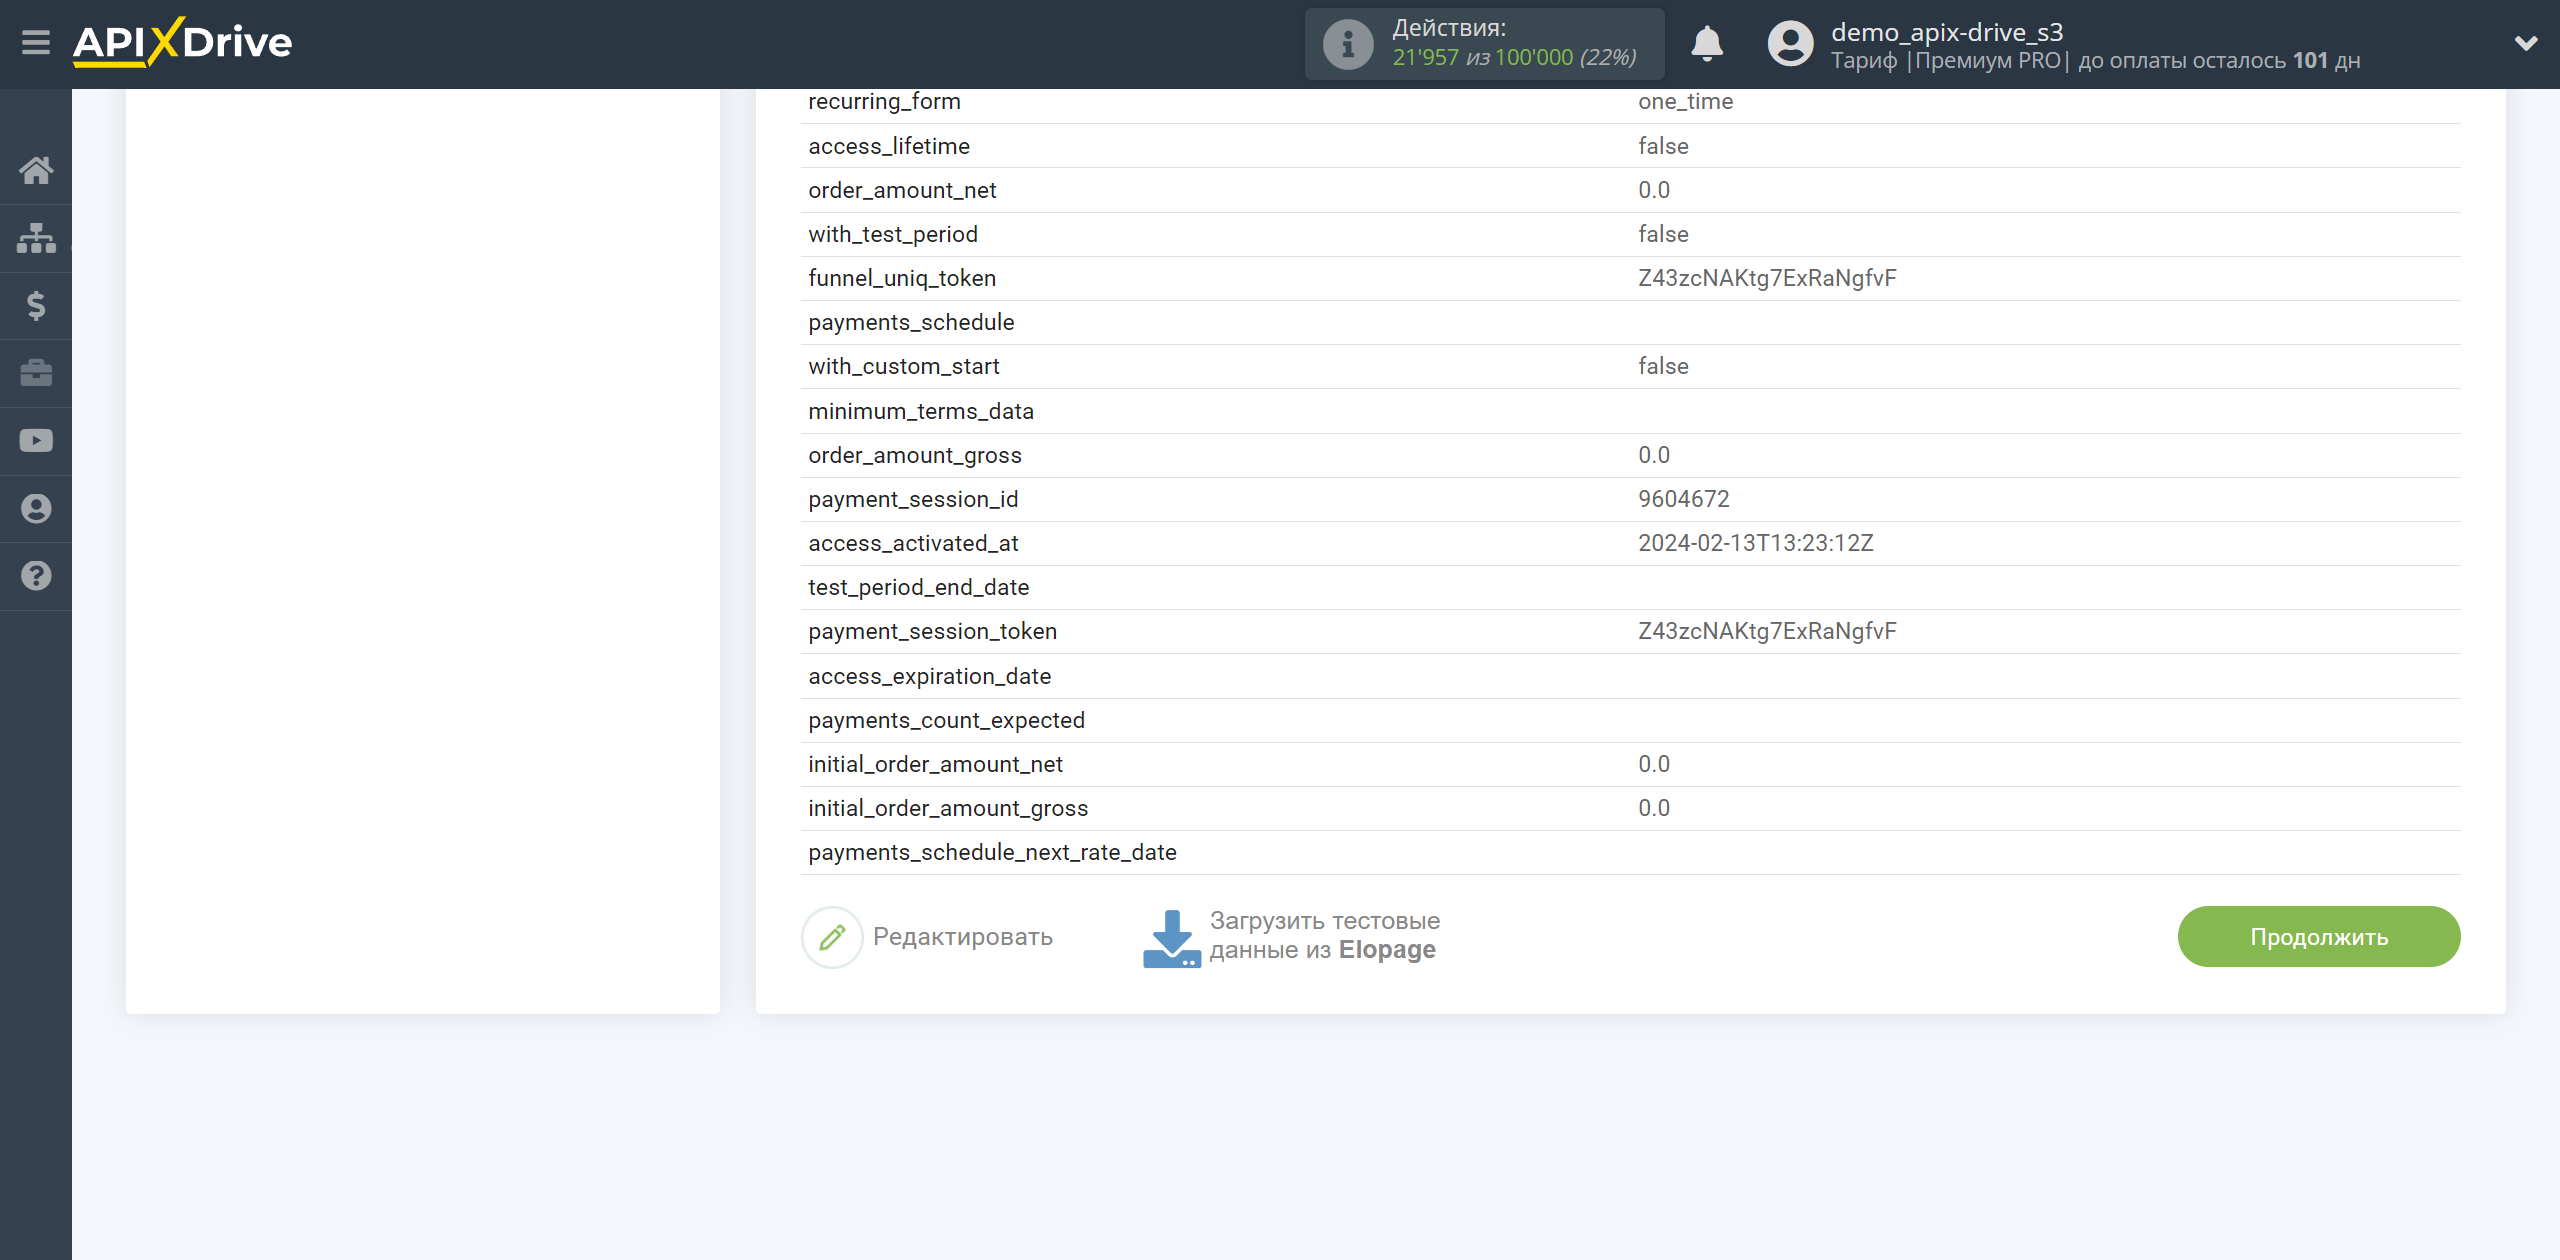Click the with_custom_start value false

pos(1663,366)
